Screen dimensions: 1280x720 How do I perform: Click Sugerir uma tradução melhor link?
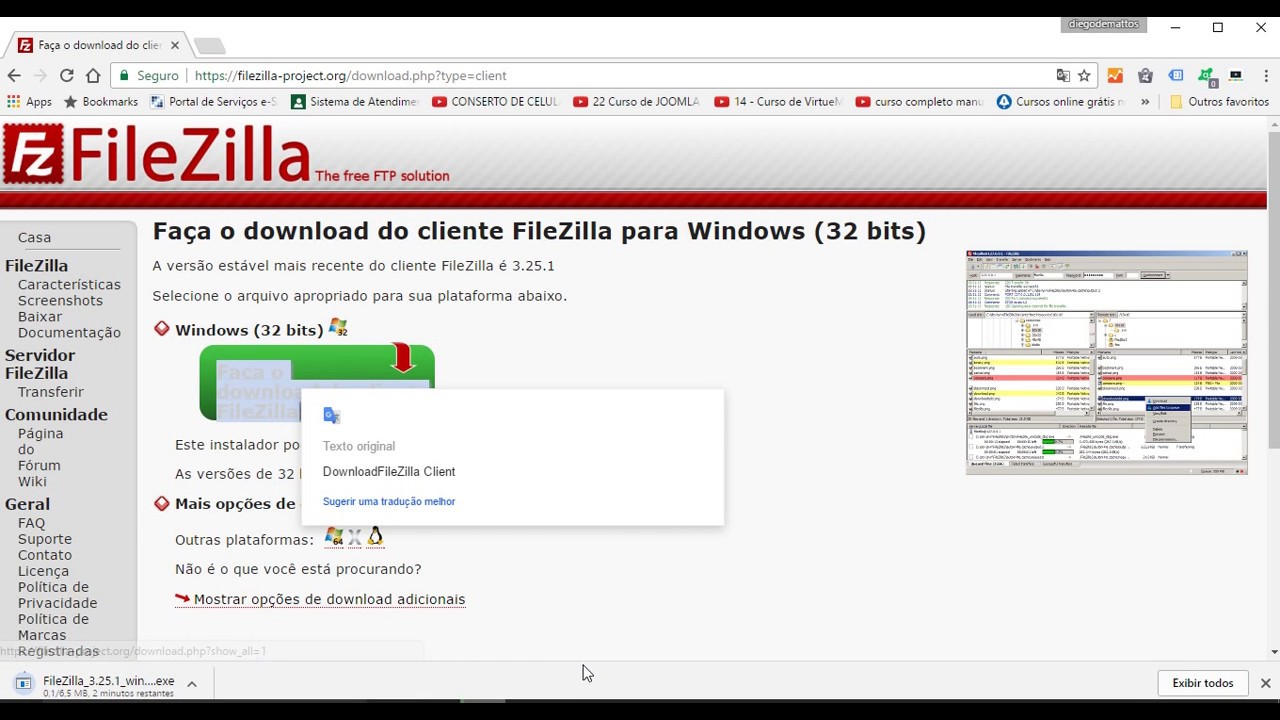pyautogui.click(x=389, y=501)
